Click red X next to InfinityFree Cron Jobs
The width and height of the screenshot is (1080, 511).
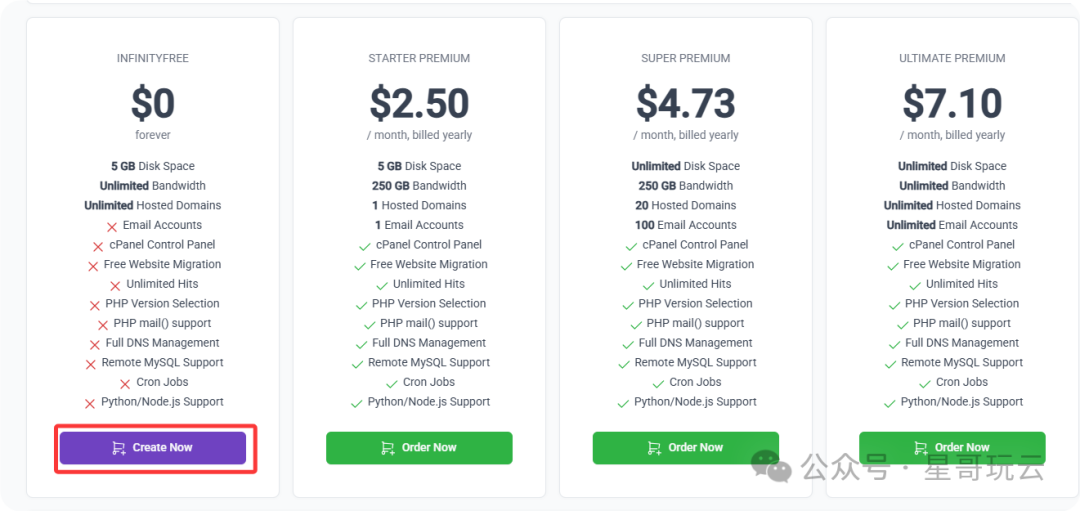(125, 384)
